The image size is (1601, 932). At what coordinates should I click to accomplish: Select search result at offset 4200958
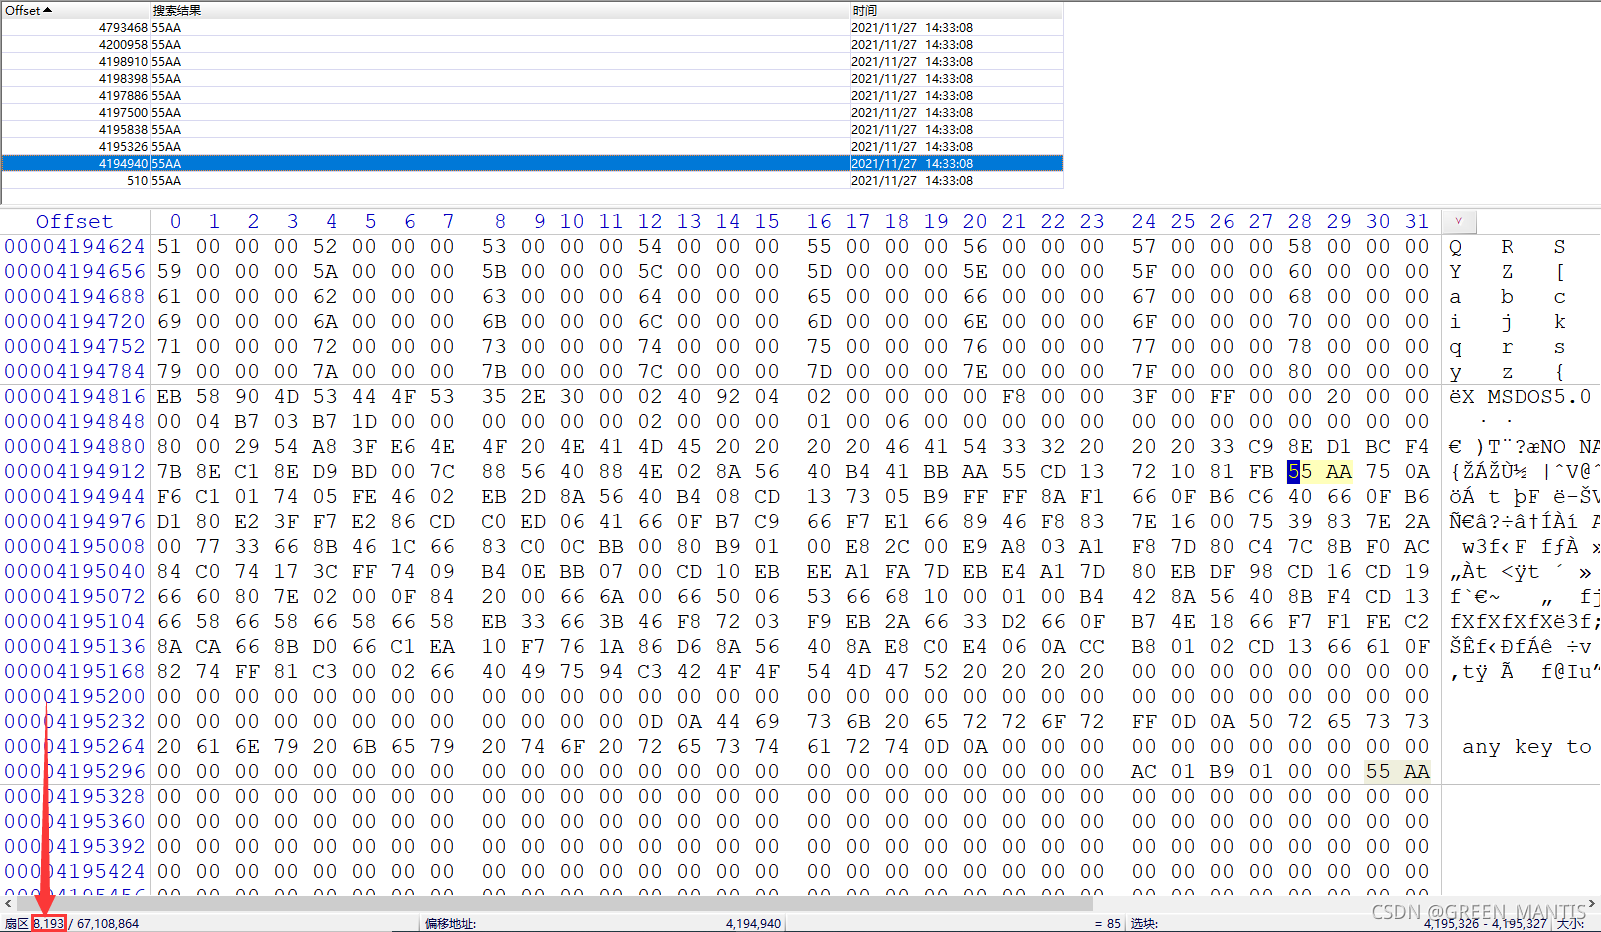[x=531, y=45]
